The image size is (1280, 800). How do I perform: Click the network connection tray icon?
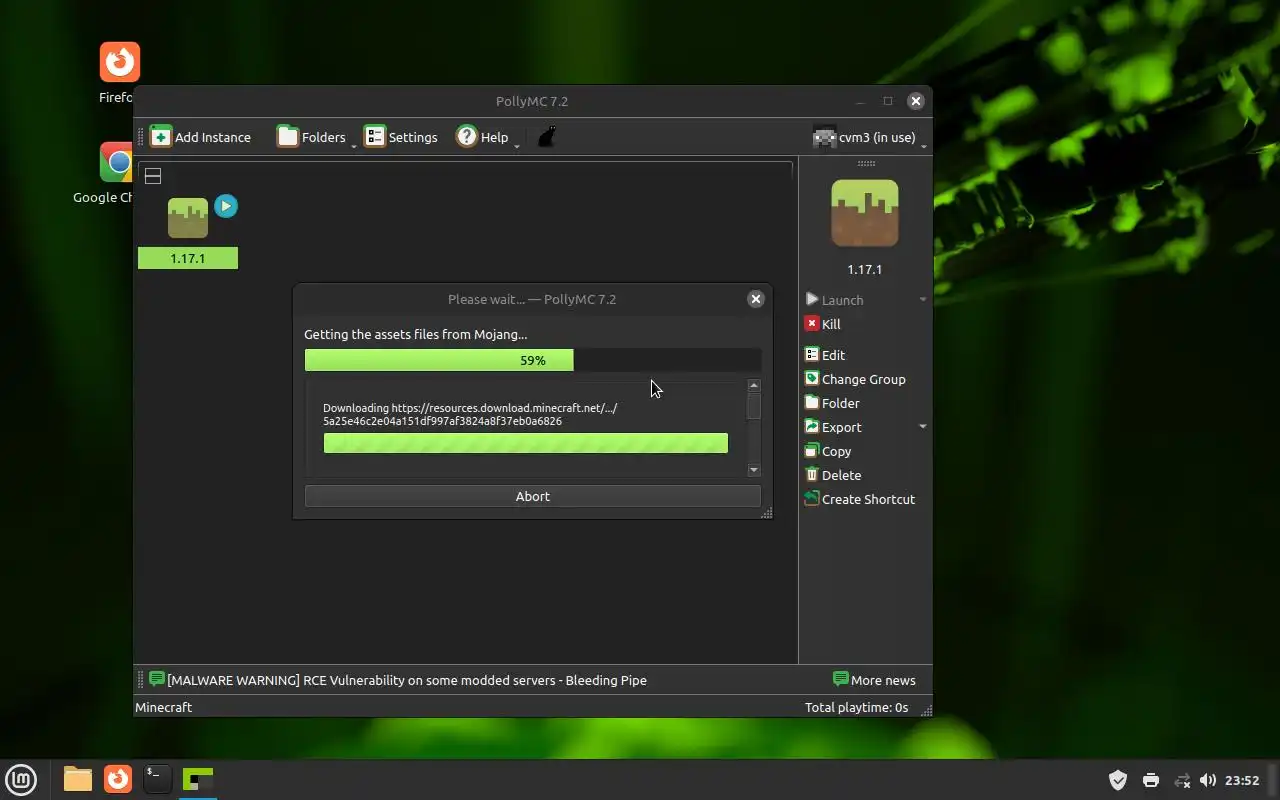pyautogui.click(x=1182, y=780)
